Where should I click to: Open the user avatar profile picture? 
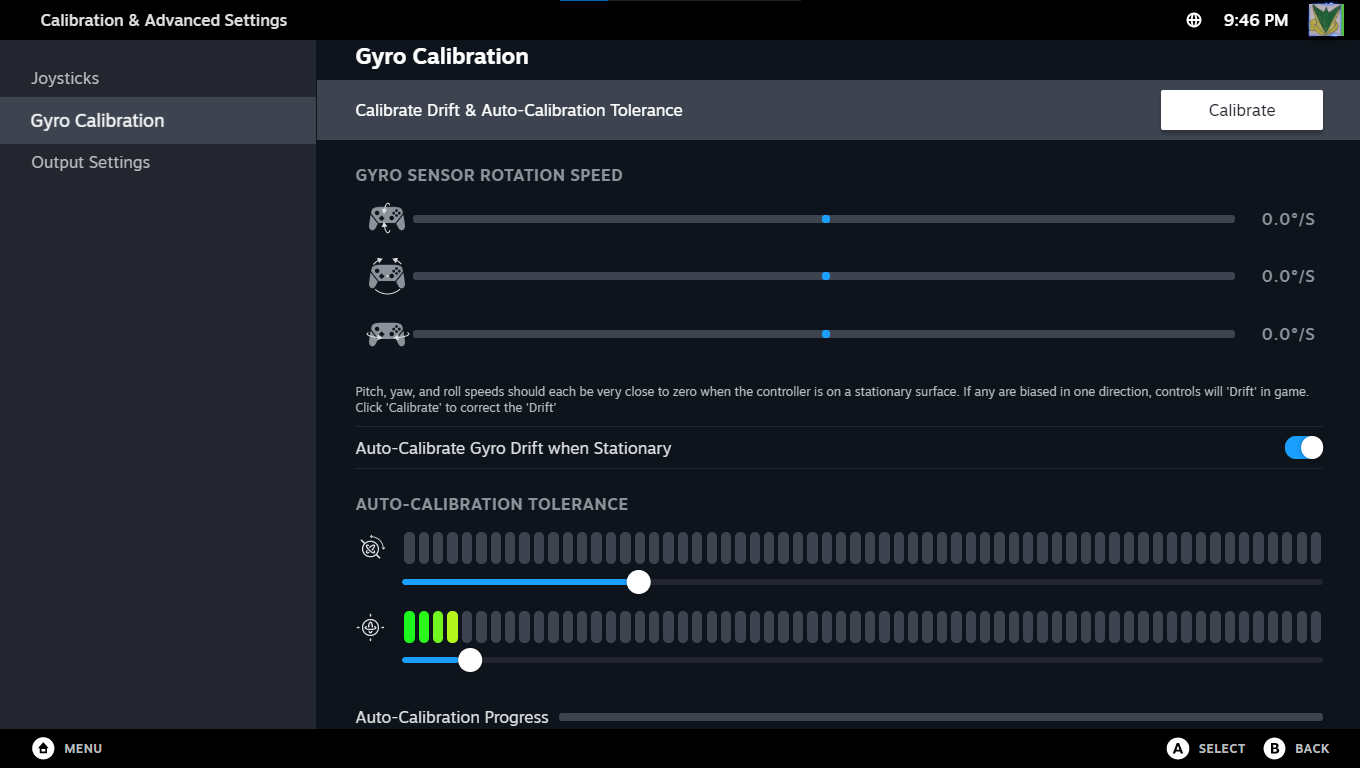1326,20
